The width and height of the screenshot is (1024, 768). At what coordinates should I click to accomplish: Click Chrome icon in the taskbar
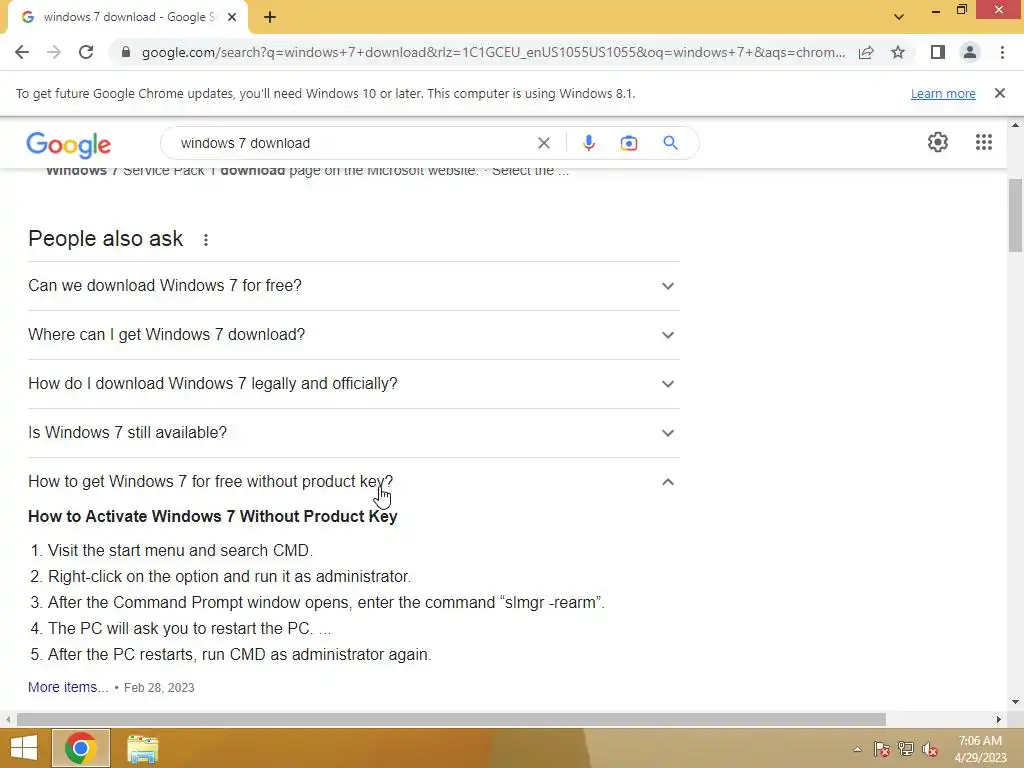point(81,748)
